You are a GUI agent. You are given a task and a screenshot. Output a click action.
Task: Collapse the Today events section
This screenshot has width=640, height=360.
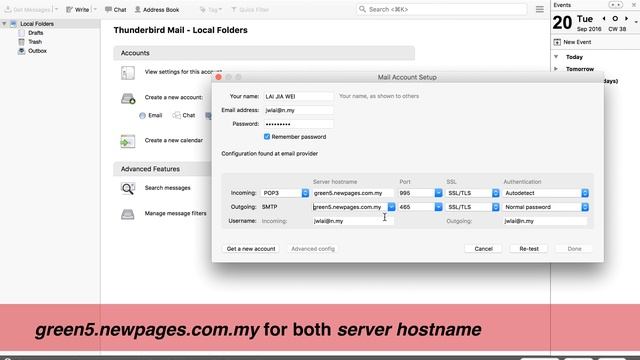pyautogui.click(x=556, y=57)
